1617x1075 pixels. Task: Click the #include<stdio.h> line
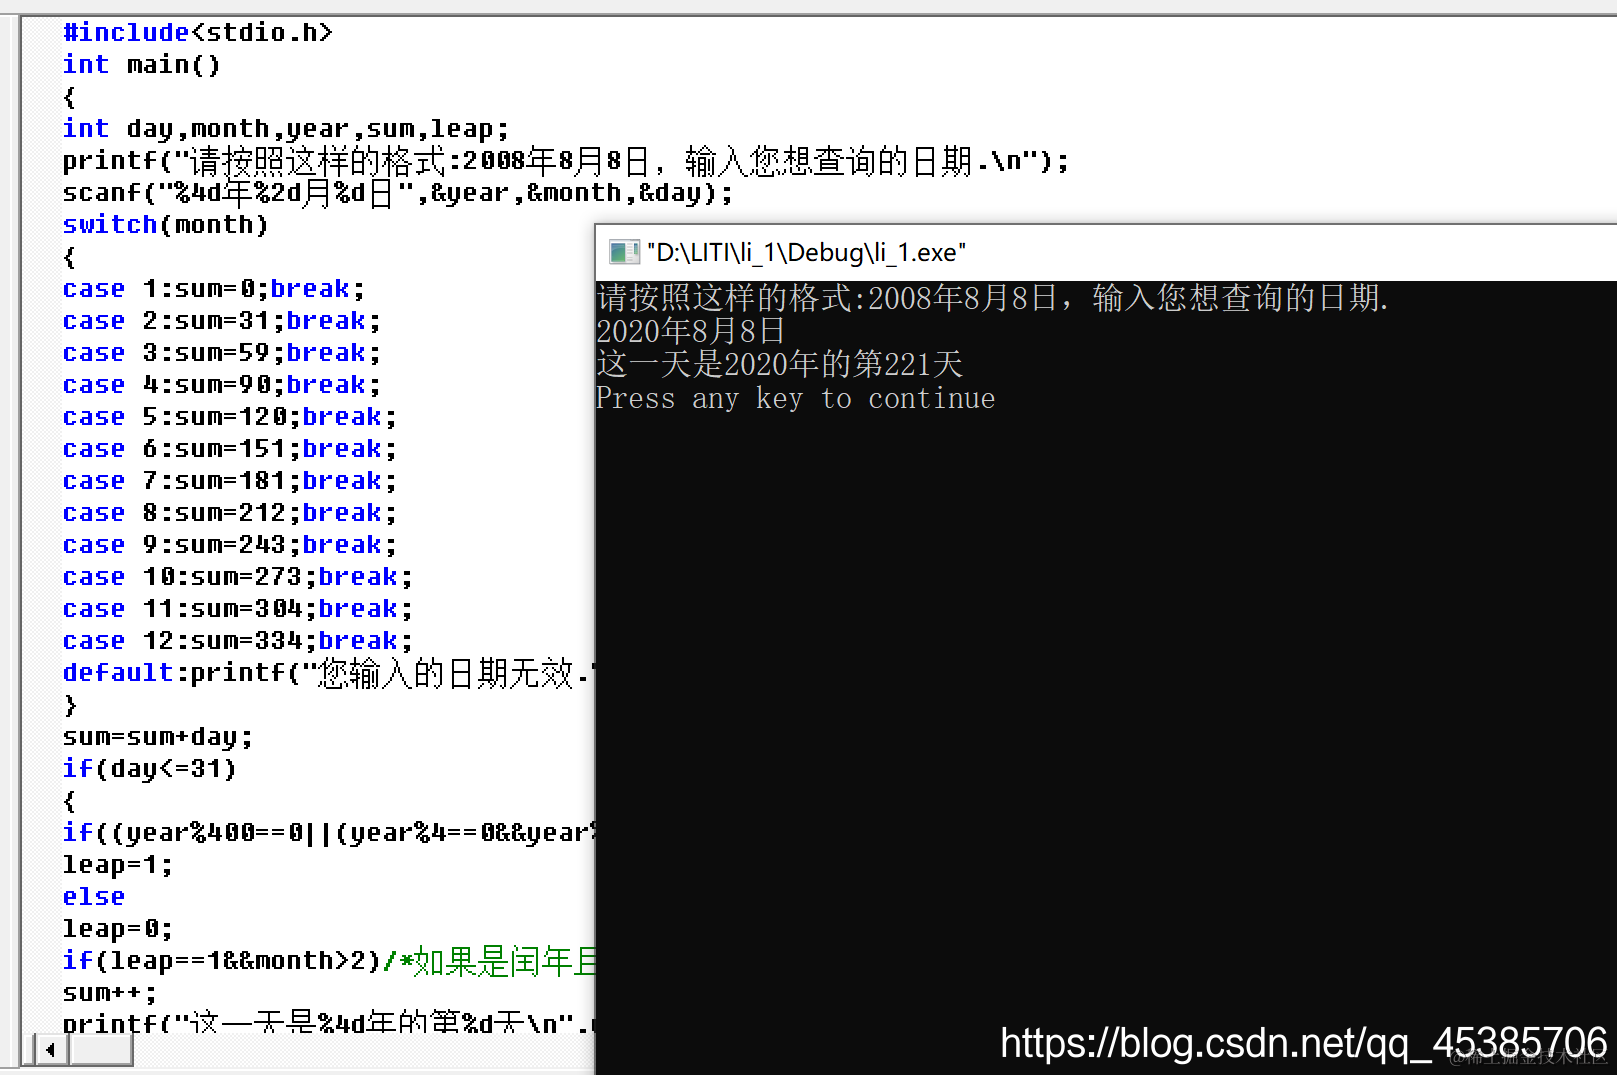click(197, 32)
